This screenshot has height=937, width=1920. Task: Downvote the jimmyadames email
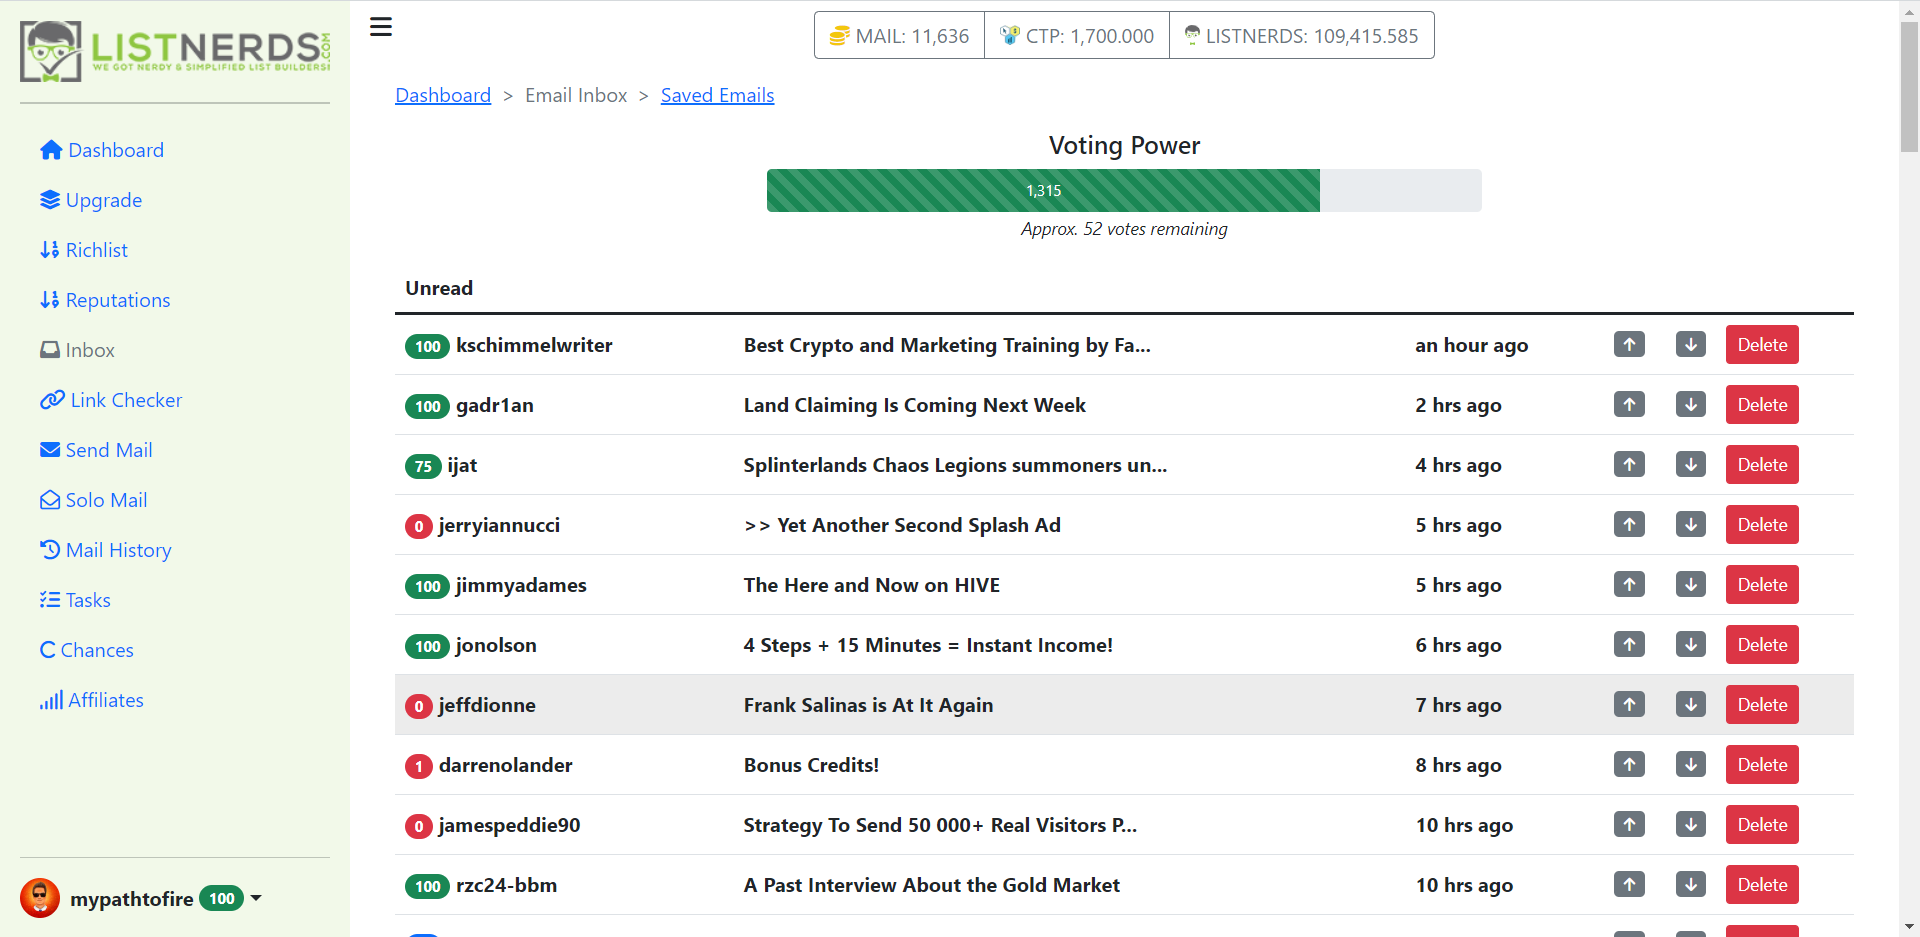pos(1691,585)
